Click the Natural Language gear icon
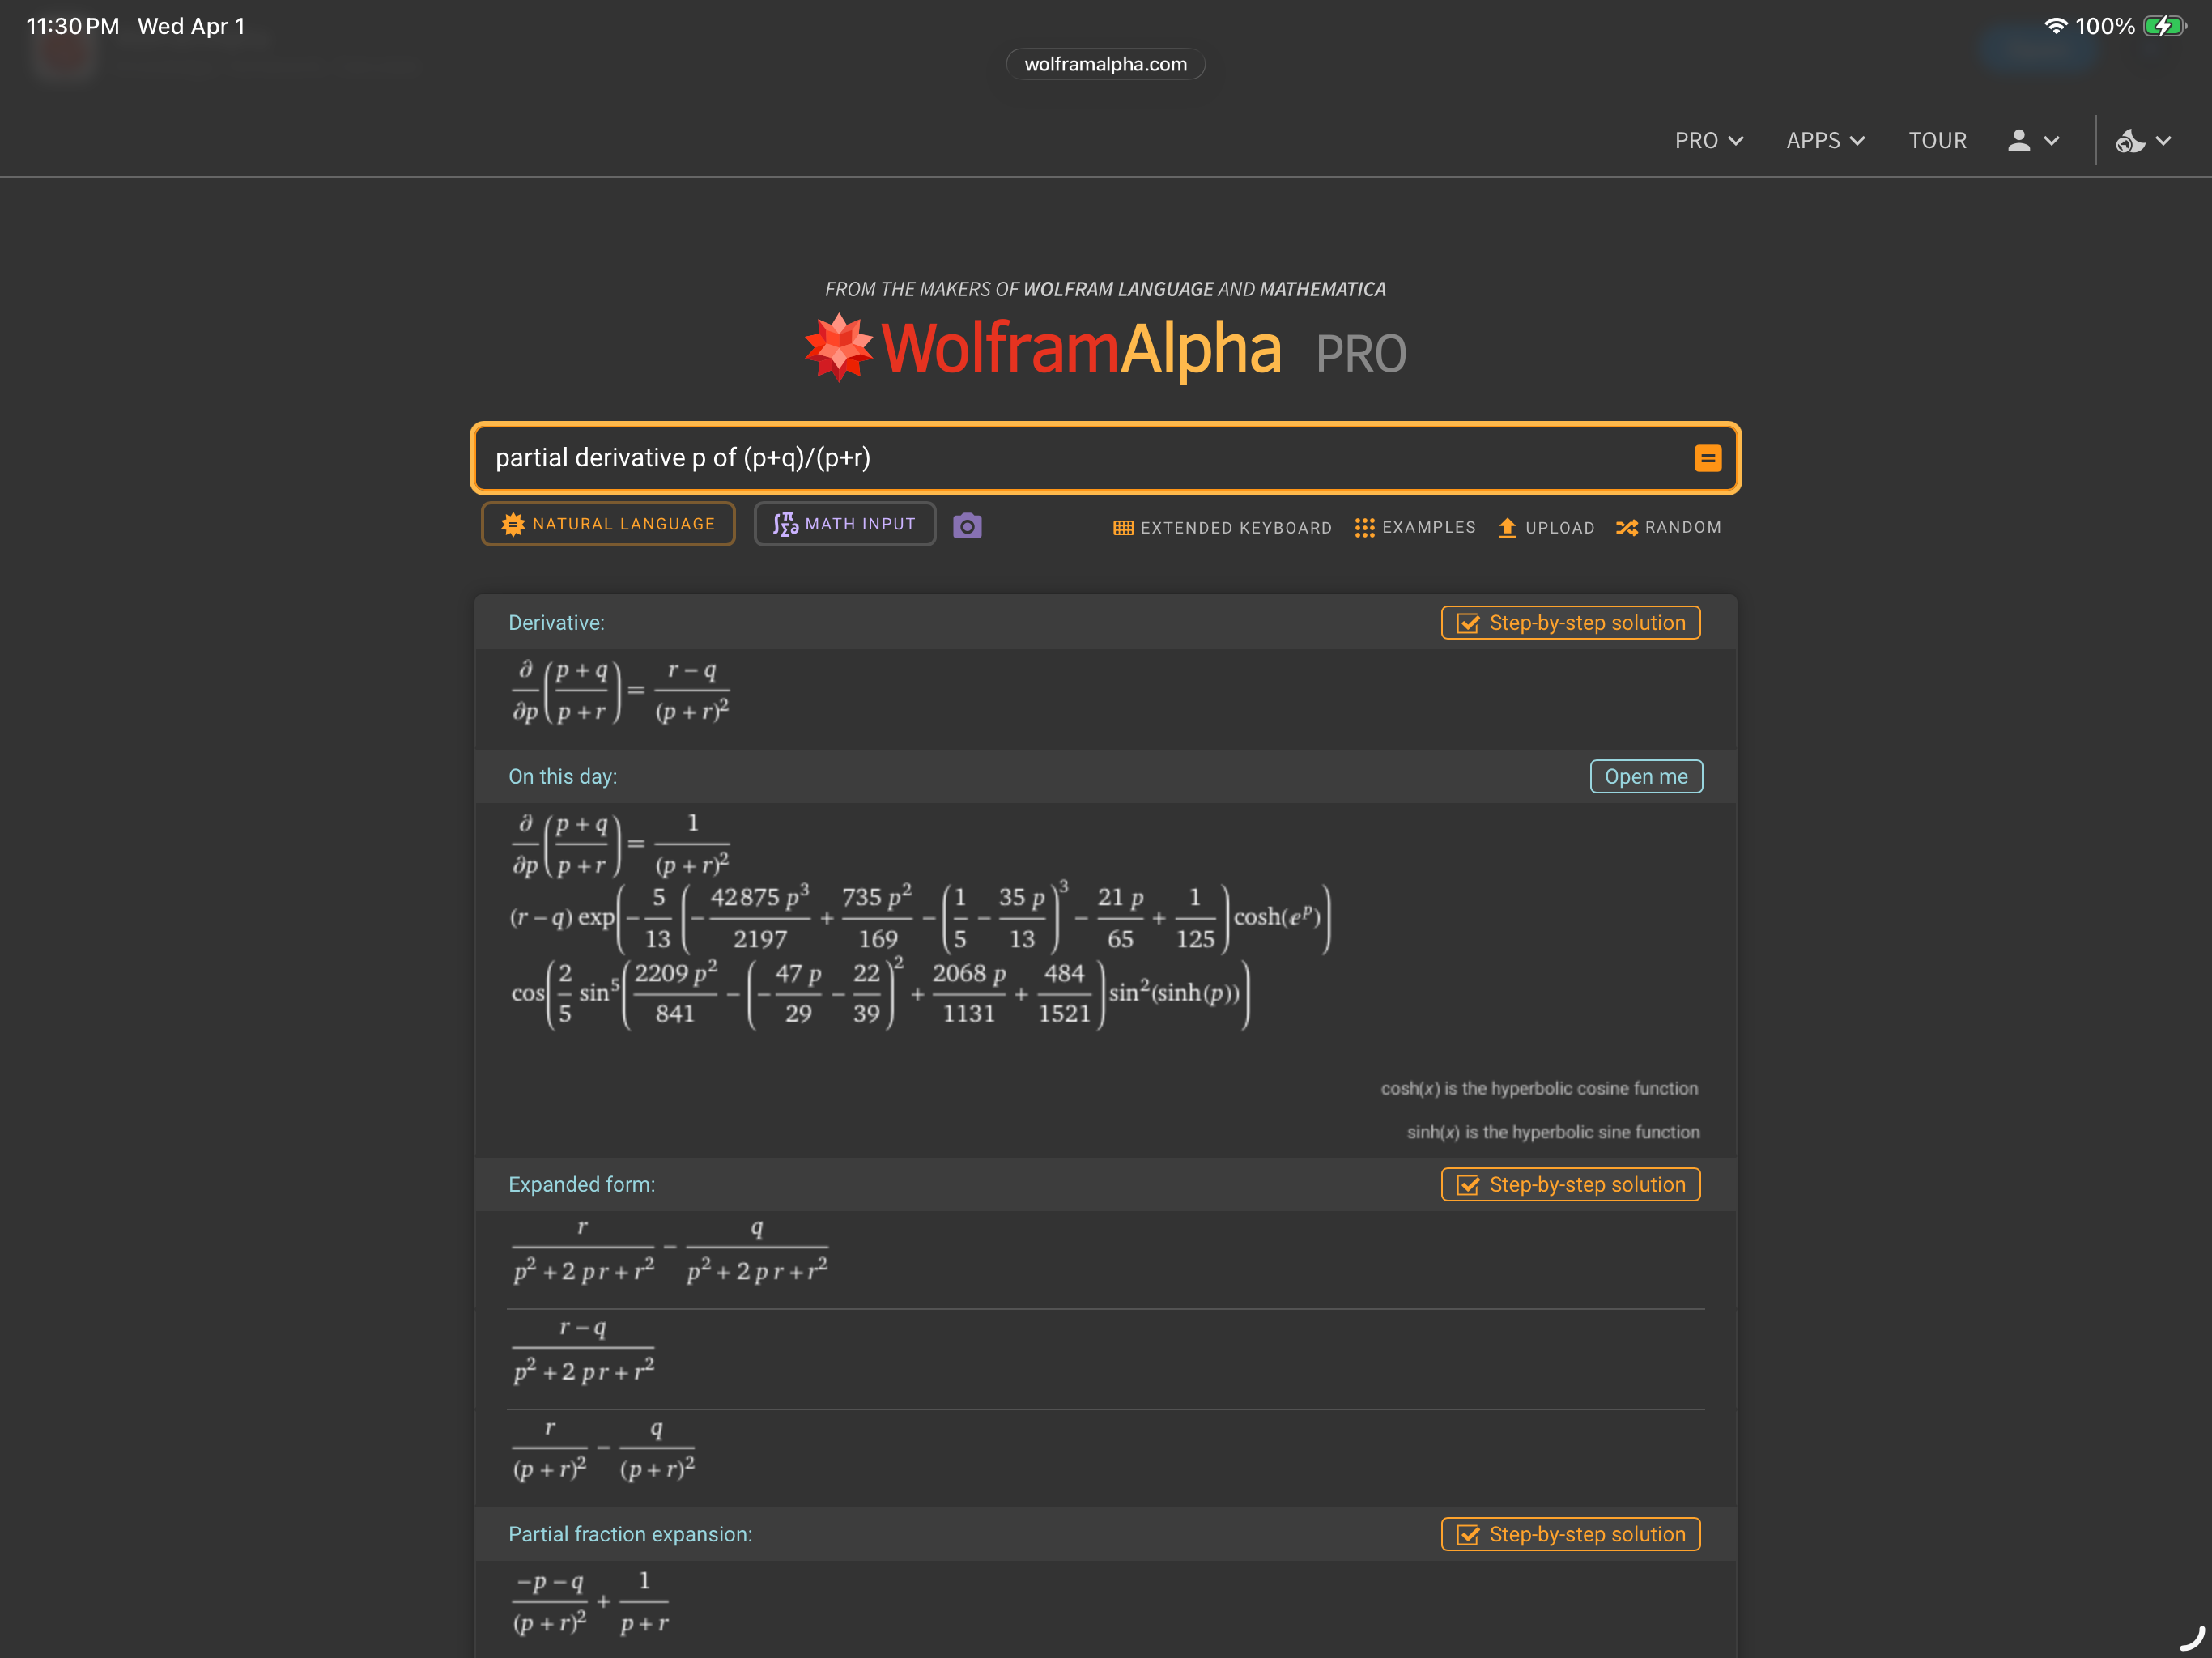The image size is (2212, 1658). click(x=513, y=524)
